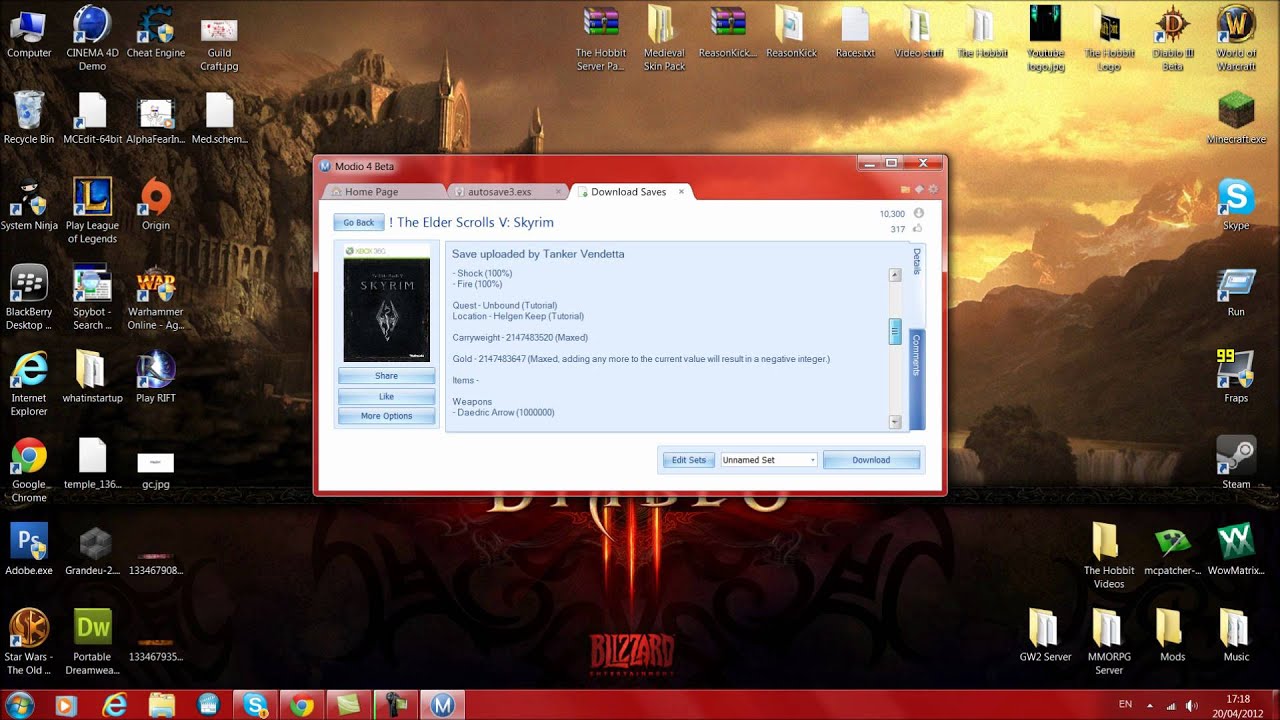Open the Computer desktop icon
The image size is (1280, 720).
tap(29, 32)
